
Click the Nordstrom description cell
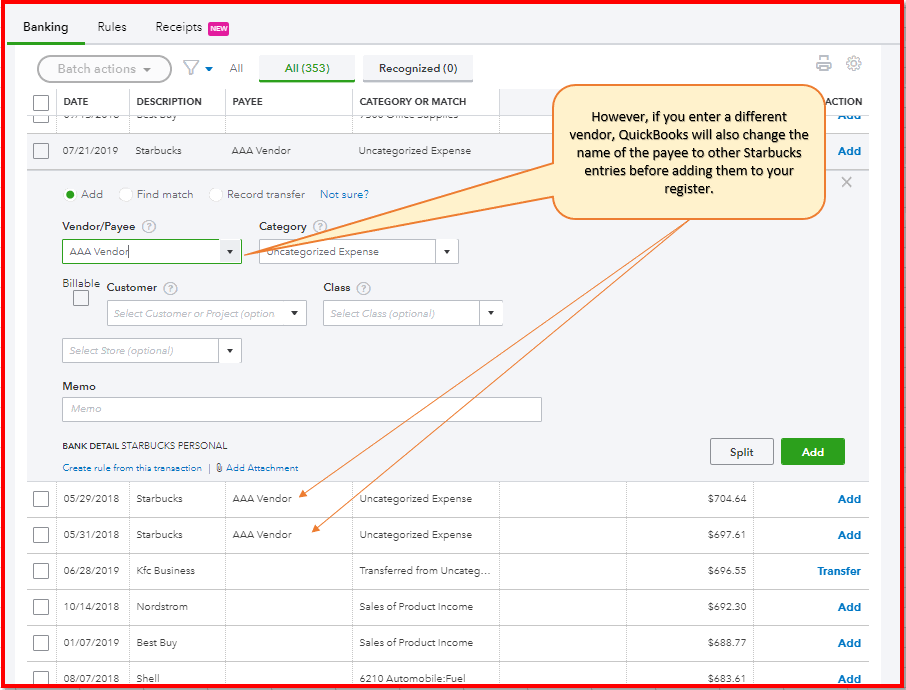click(x=162, y=607)
